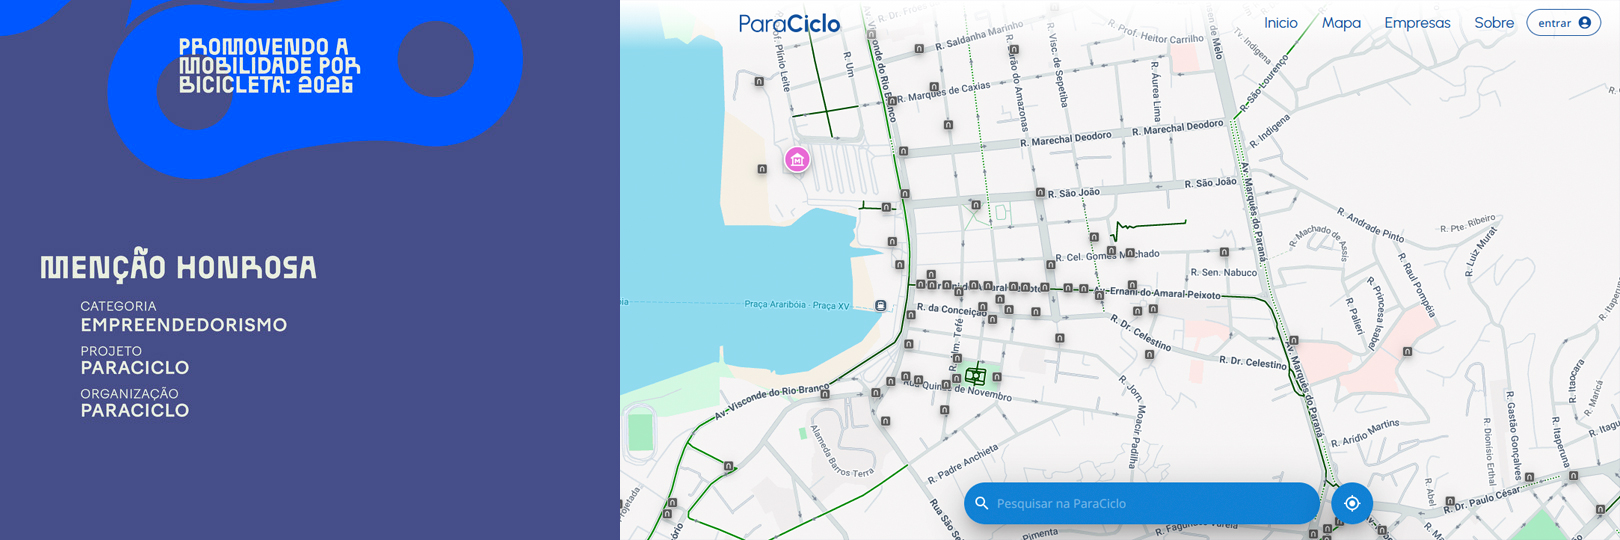Click bike rack marker right of R. Sen. Nabuco

point(1224,252)
